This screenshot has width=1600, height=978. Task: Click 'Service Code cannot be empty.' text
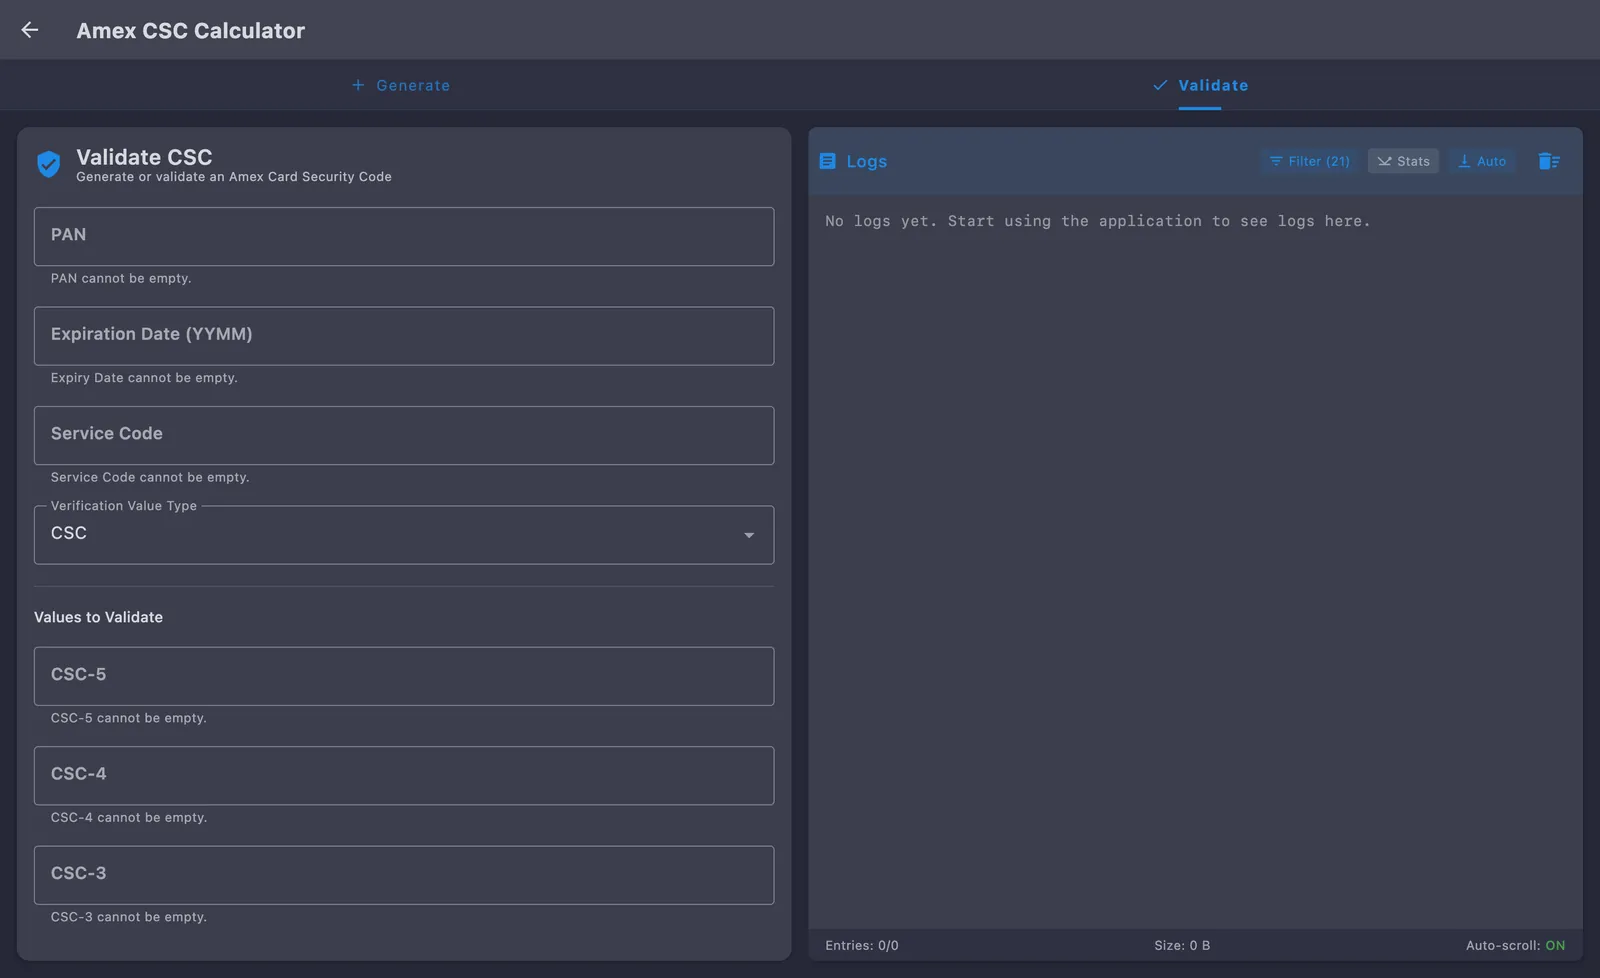150,477
